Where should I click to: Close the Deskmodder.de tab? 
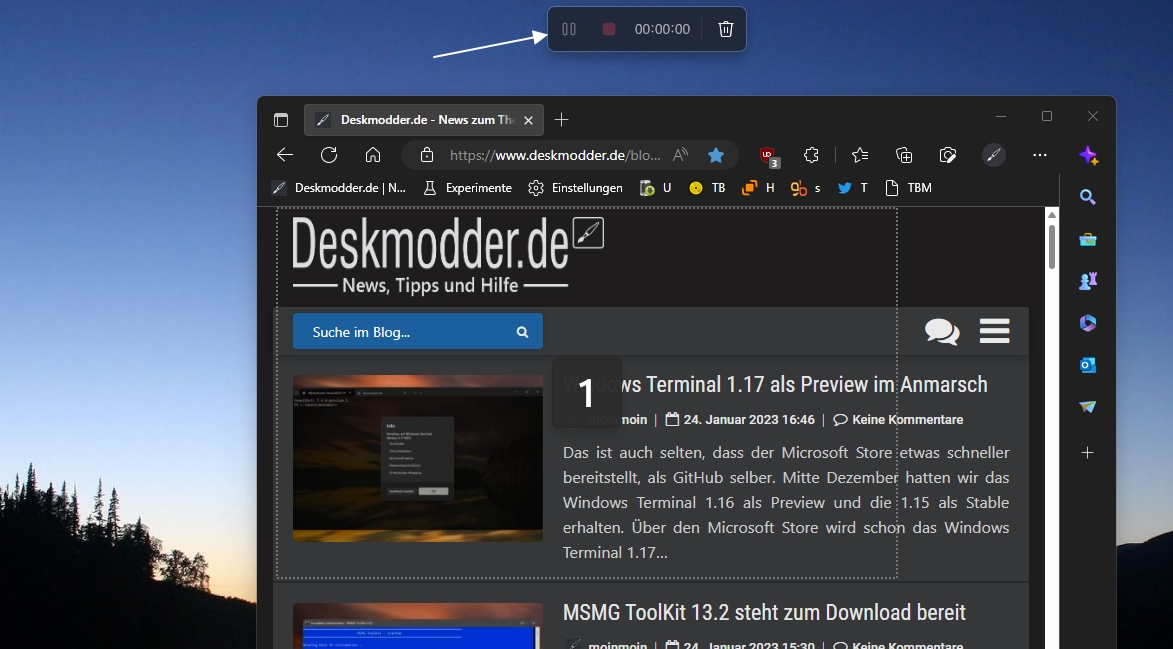[x=528, y=120]
